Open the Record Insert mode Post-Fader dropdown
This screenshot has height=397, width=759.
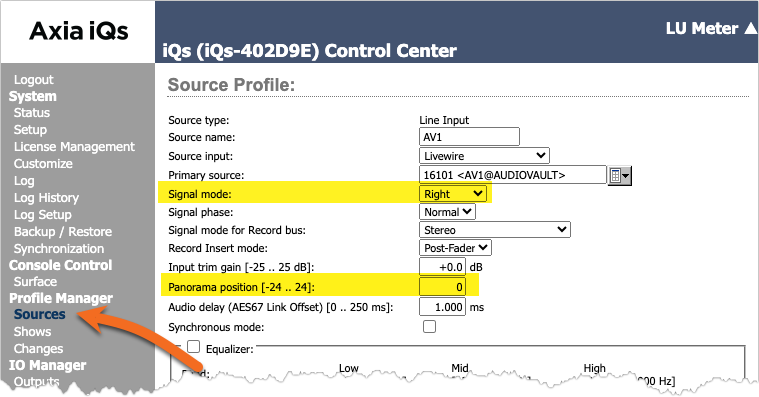click(x=455, y=248)
